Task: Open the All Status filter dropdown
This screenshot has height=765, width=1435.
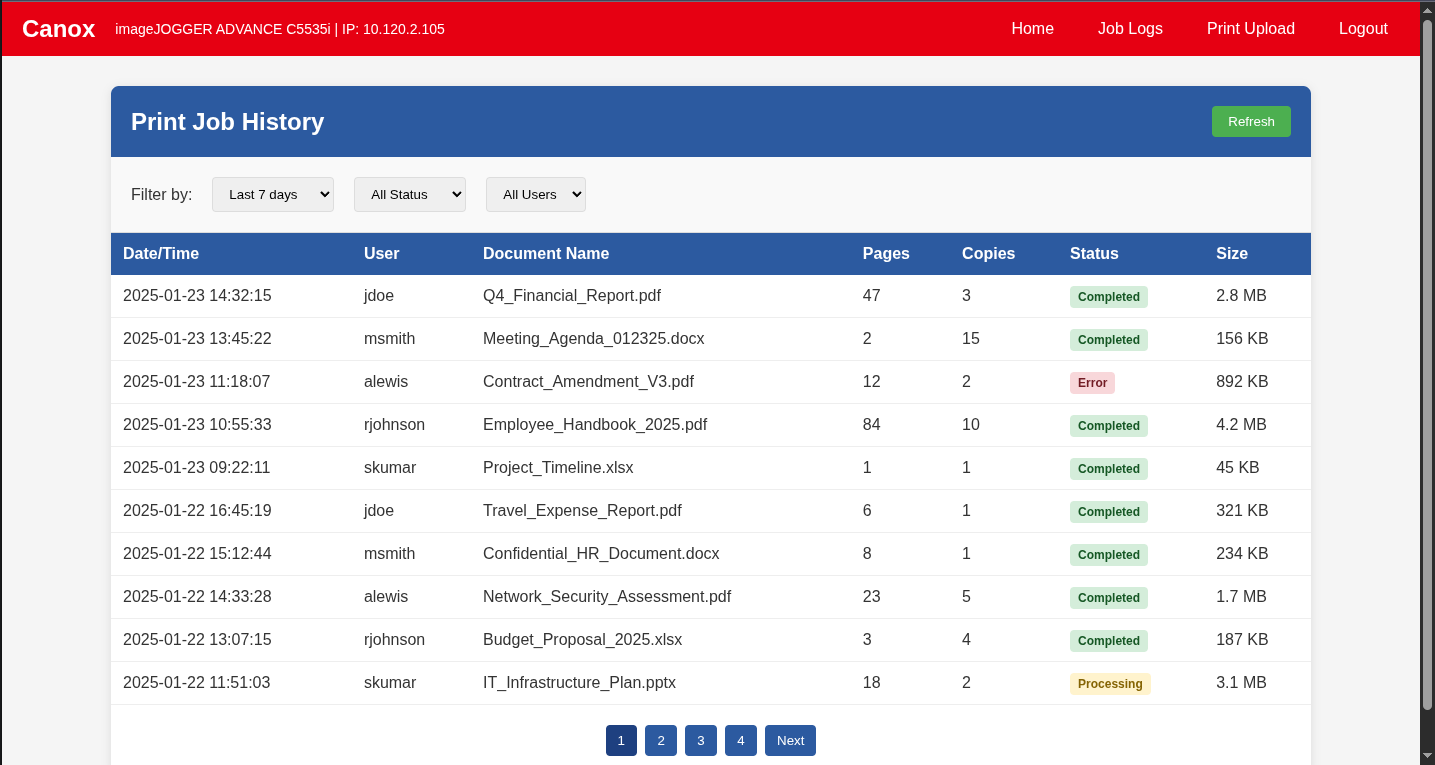Action: click(410, 194)
